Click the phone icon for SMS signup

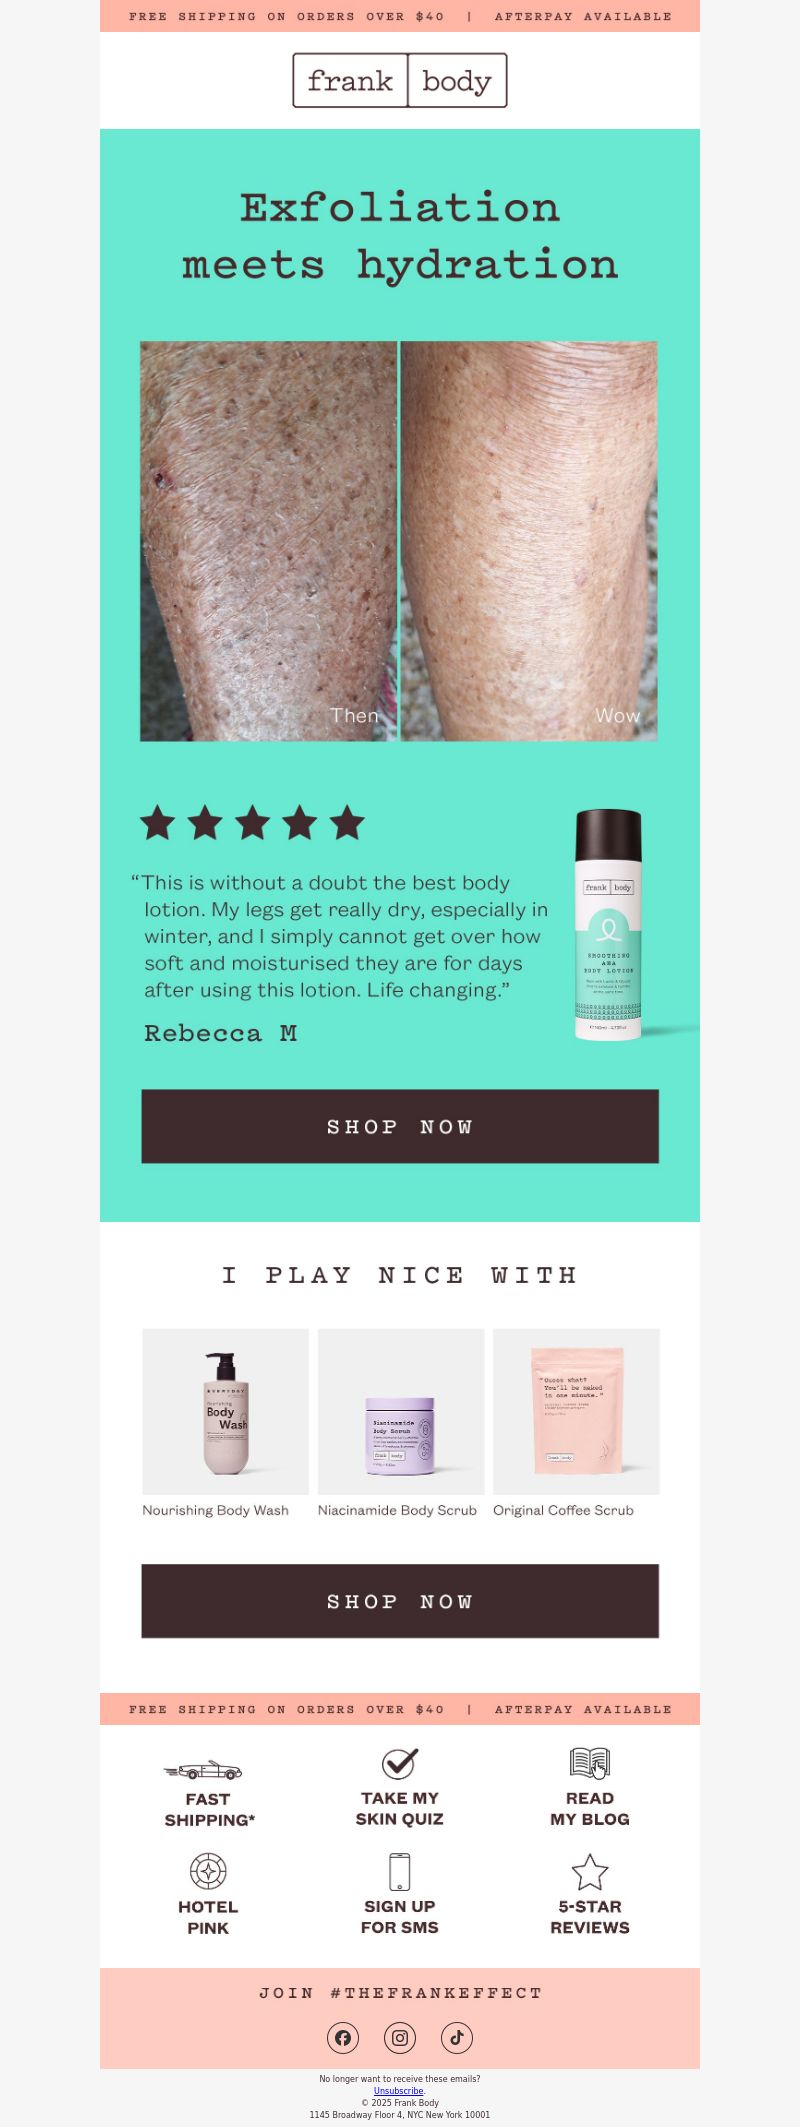coord(399,1871)
